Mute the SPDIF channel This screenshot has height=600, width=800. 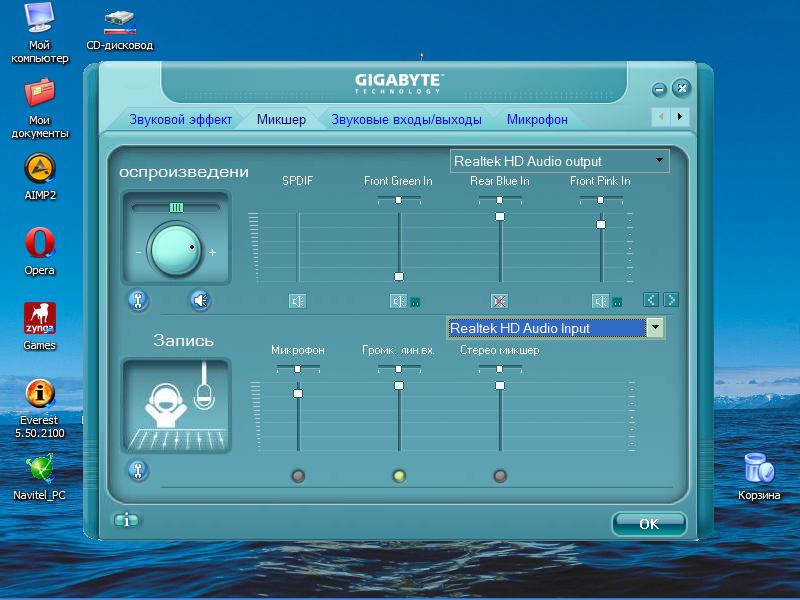pos(298,301)
